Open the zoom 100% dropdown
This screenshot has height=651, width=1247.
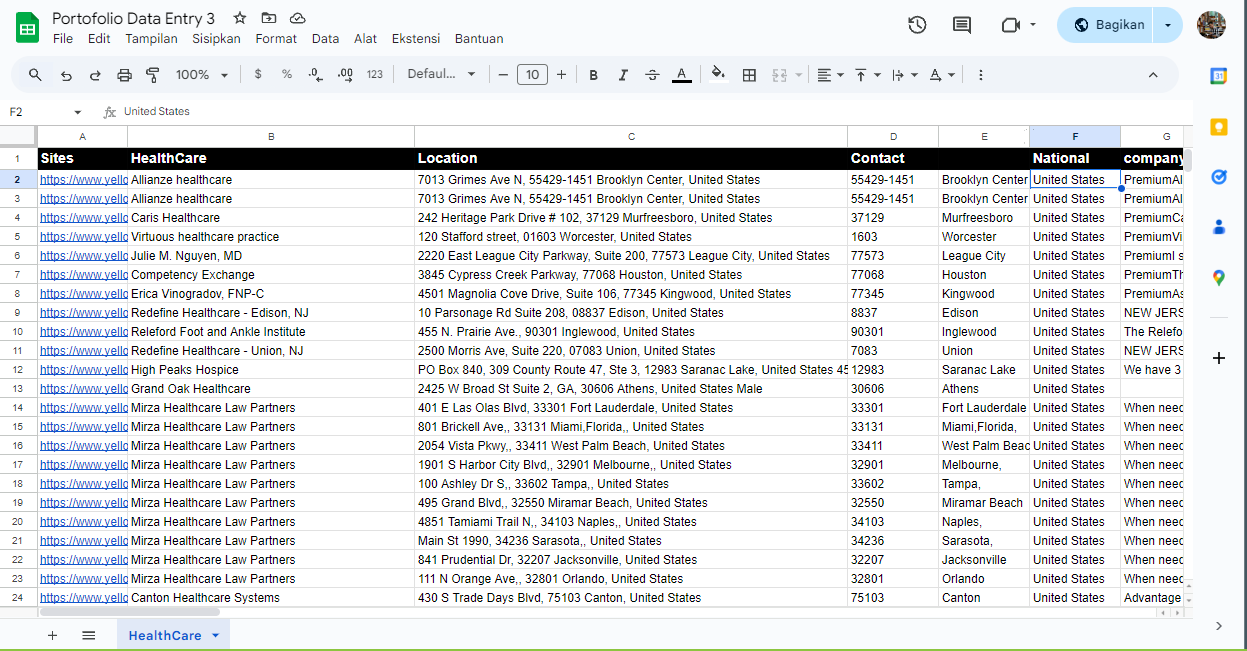(202, 75)
